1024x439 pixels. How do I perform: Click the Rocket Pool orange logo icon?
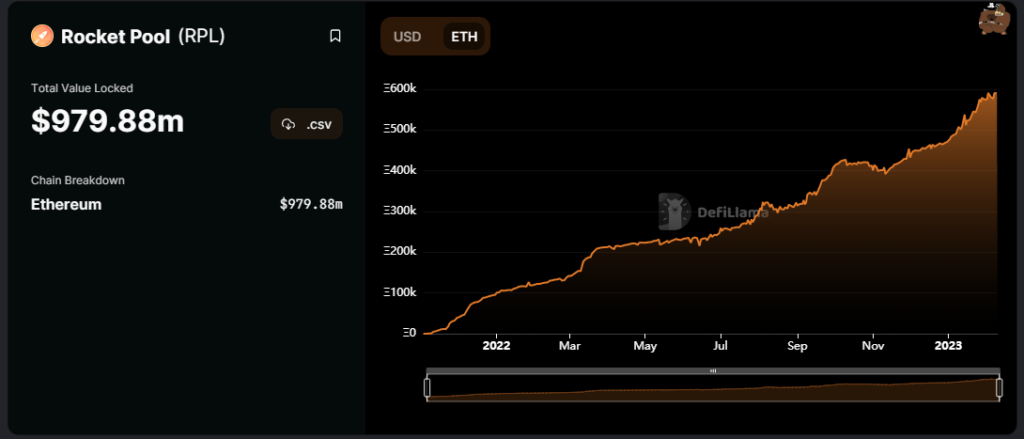click(x=43, y=36)
